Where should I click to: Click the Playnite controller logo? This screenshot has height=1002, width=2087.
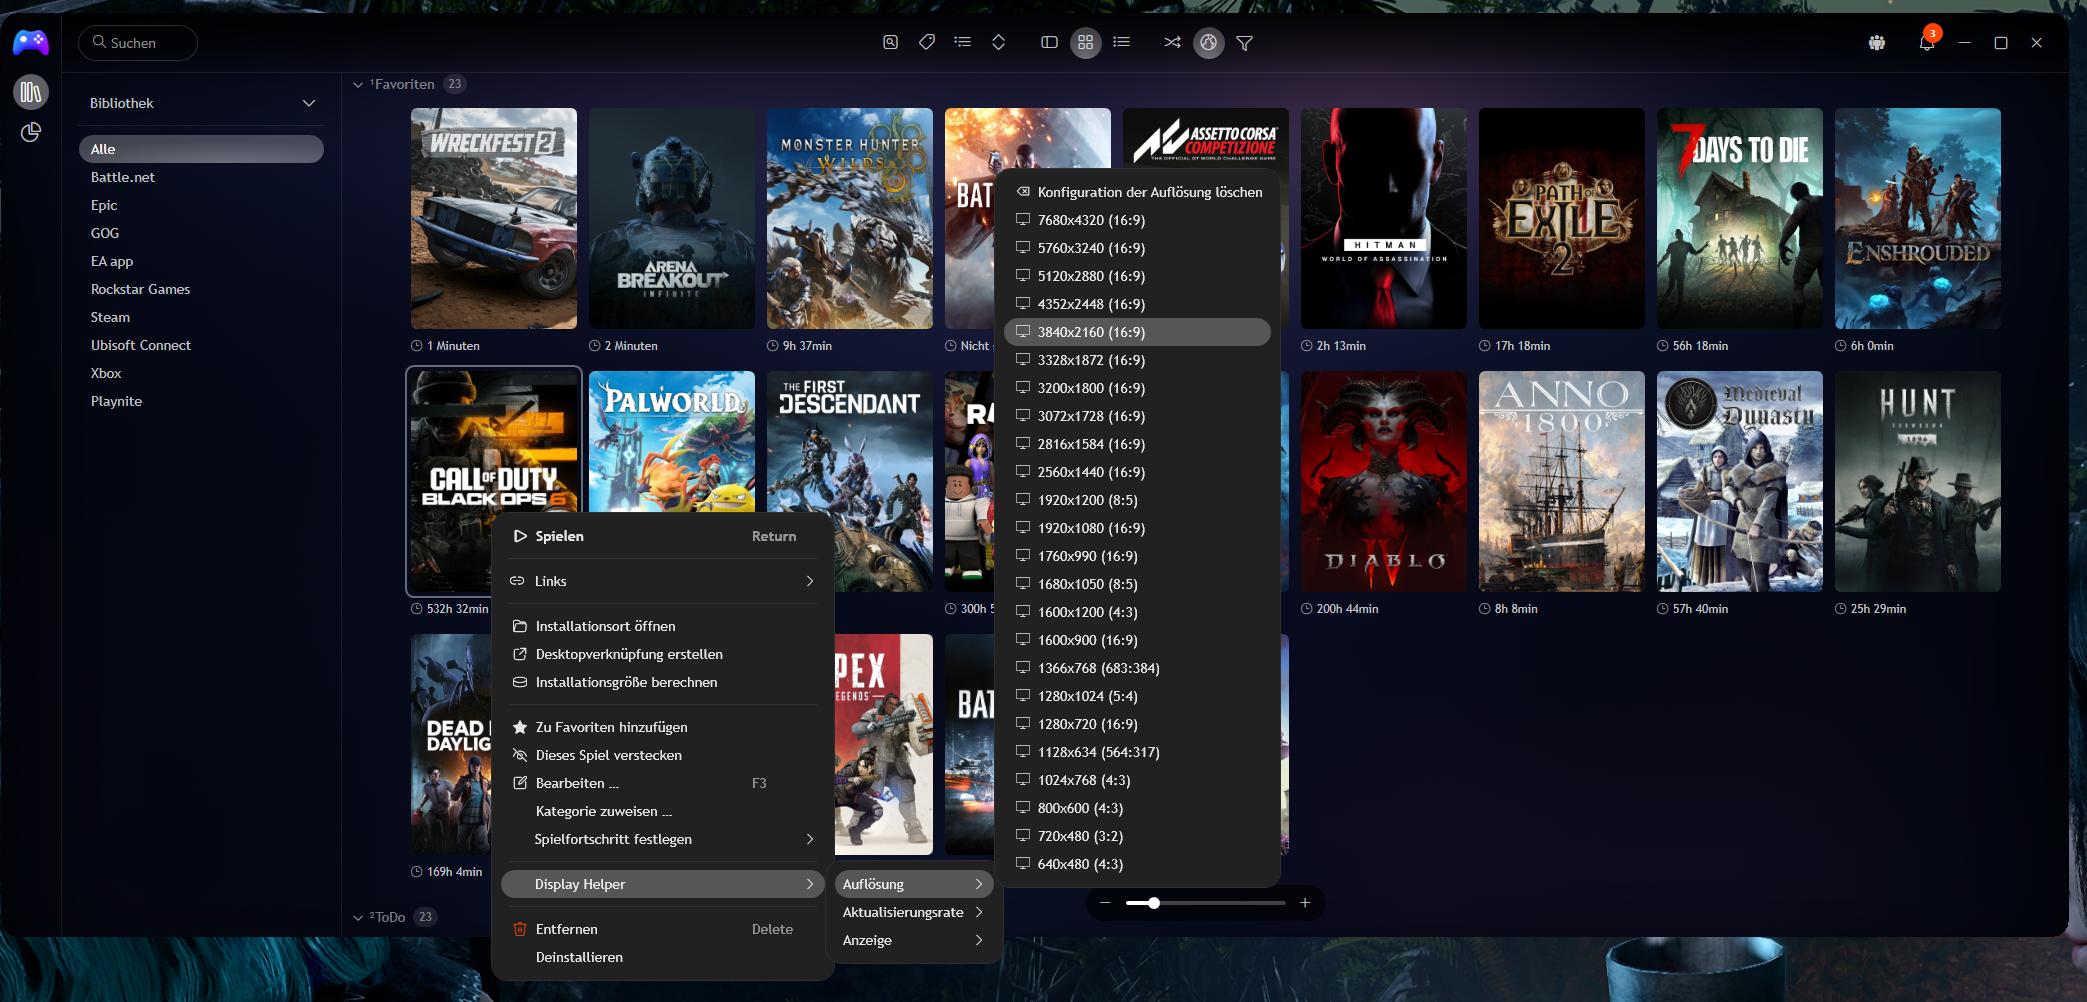pos(31,42)
